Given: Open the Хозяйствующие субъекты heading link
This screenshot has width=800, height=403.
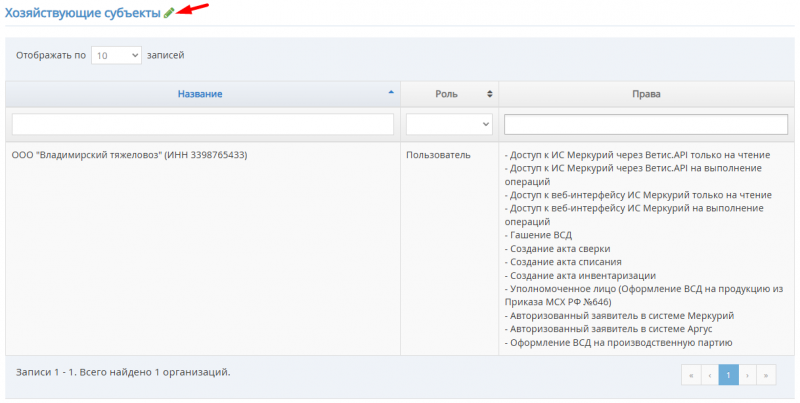Looking at the screenshot, I should tap(82, 12).
